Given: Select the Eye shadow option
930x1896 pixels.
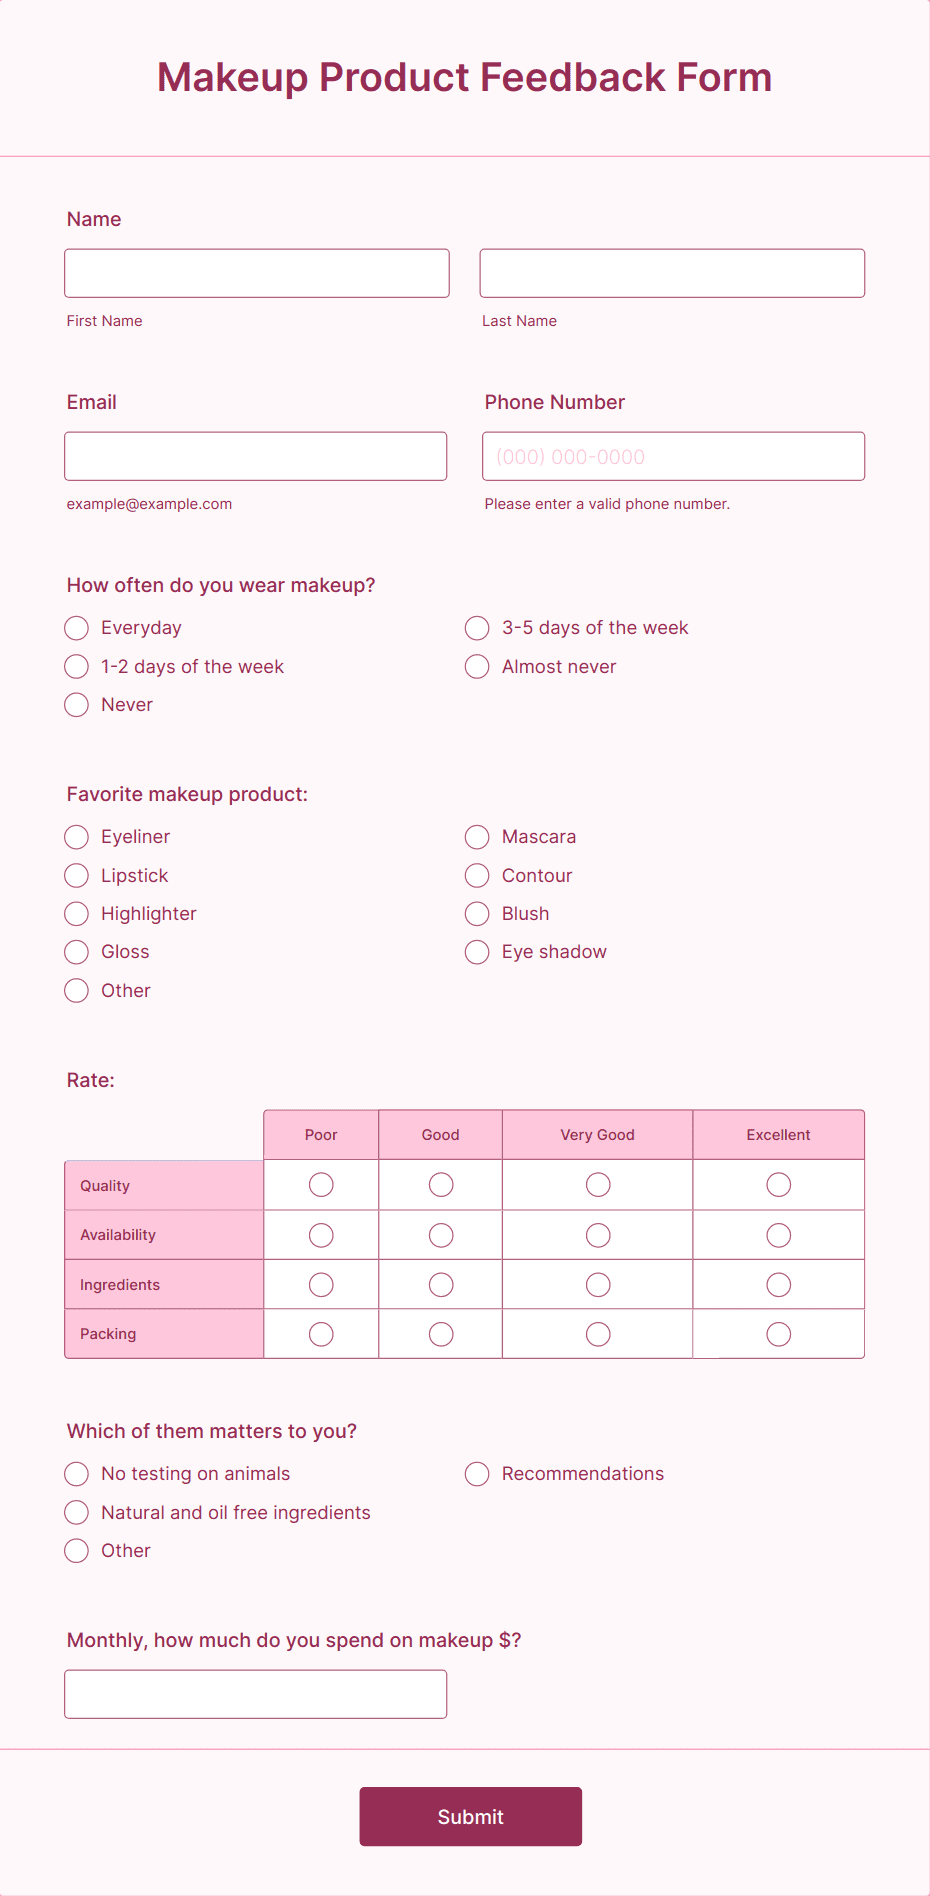Looking at the screenshot, I should tap(477, 952).
